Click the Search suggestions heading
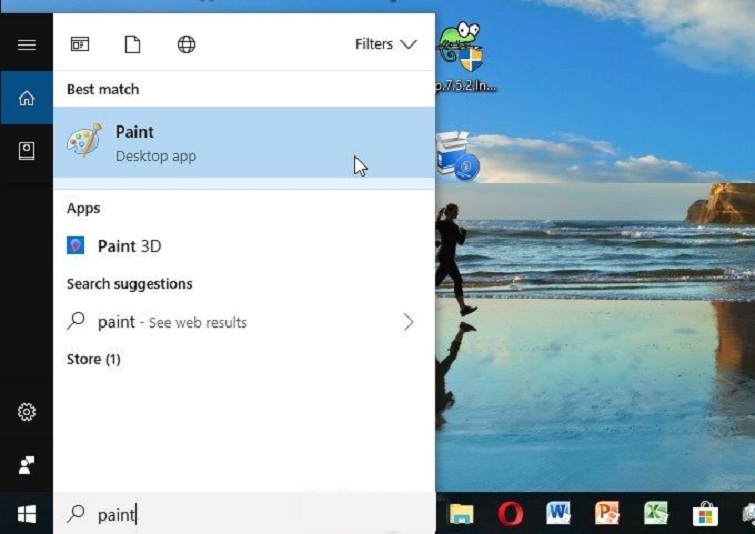755x534 pixels. click(130, 284)
